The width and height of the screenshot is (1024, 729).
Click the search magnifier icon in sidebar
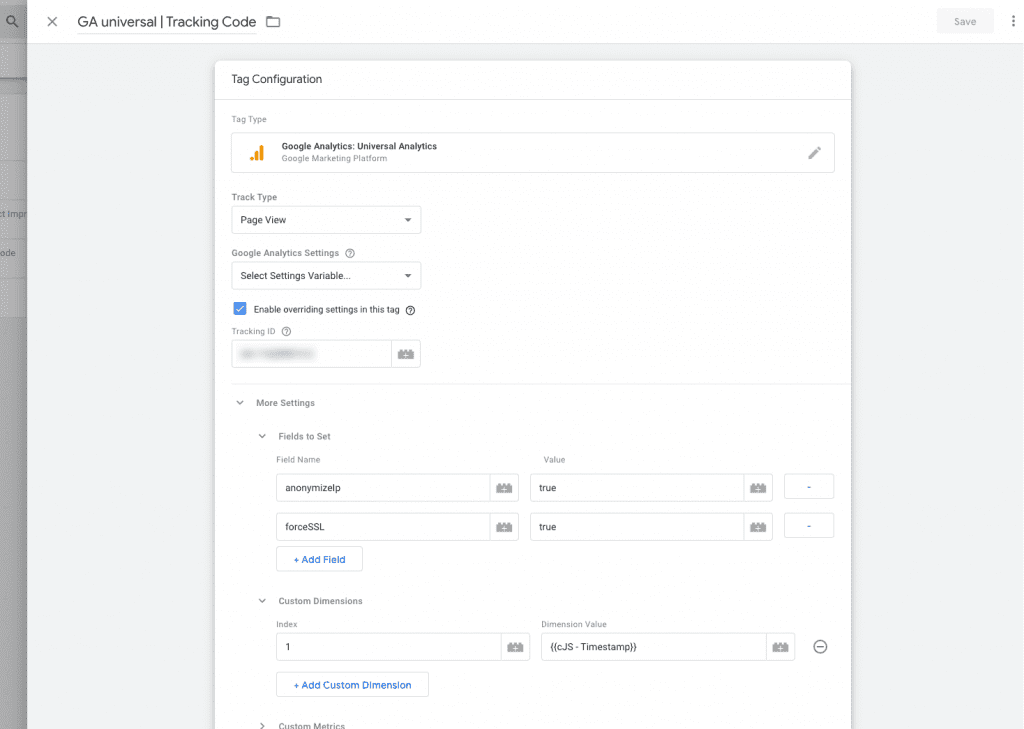click(x=12, y=21)
